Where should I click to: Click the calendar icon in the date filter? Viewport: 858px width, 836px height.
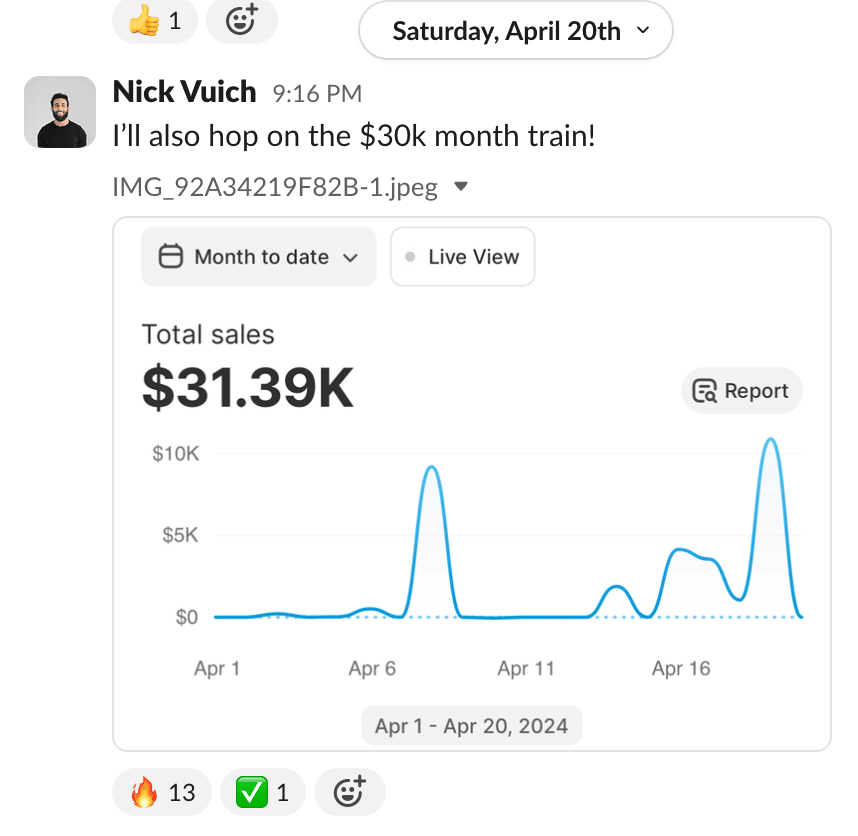pos(171,257)
